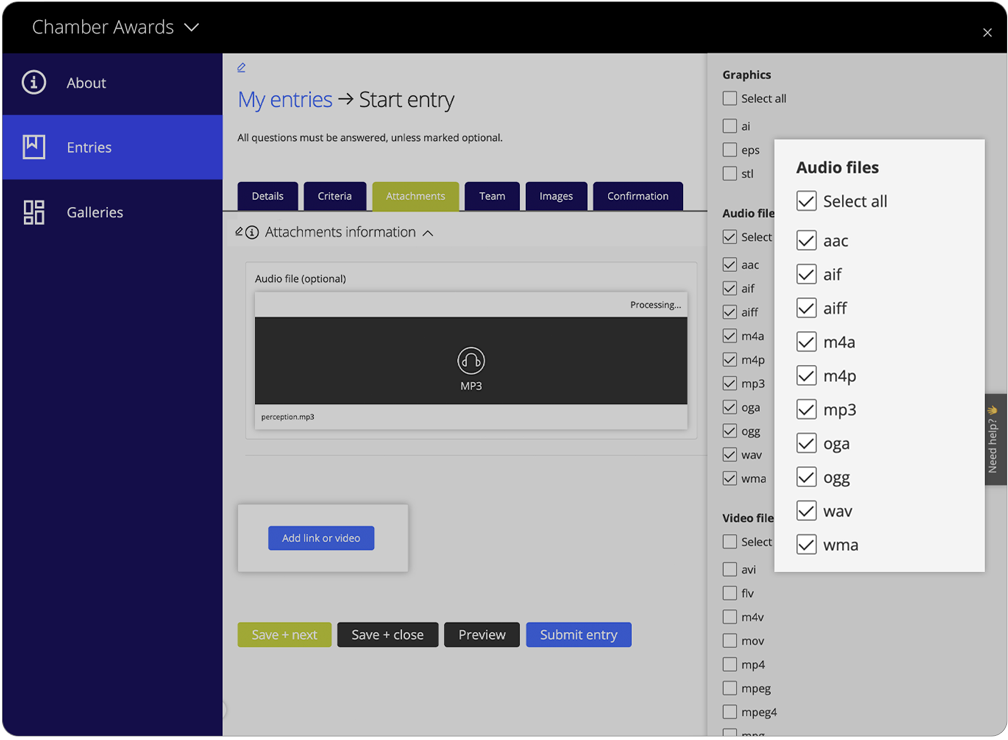Screen dimensions: 1008x740
Task: Click the Submit entry button
Action: (x=578, y=634)
